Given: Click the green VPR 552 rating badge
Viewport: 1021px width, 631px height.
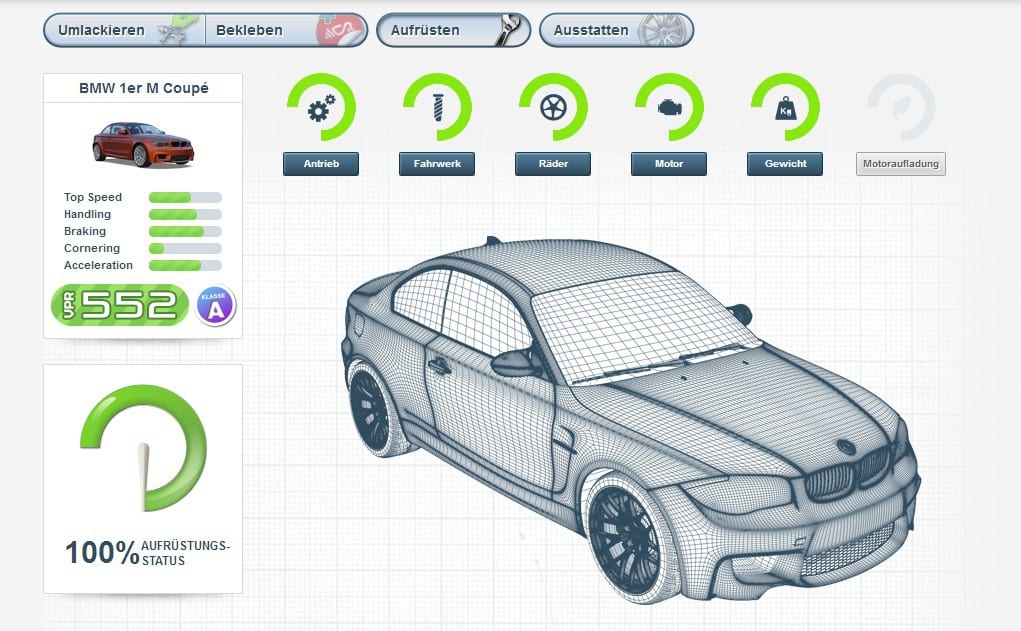Looking at the screenshot, I should pos(118,305).
